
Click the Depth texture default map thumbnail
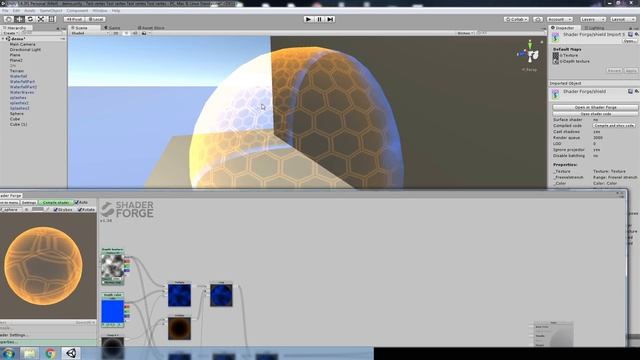[556, 61]
